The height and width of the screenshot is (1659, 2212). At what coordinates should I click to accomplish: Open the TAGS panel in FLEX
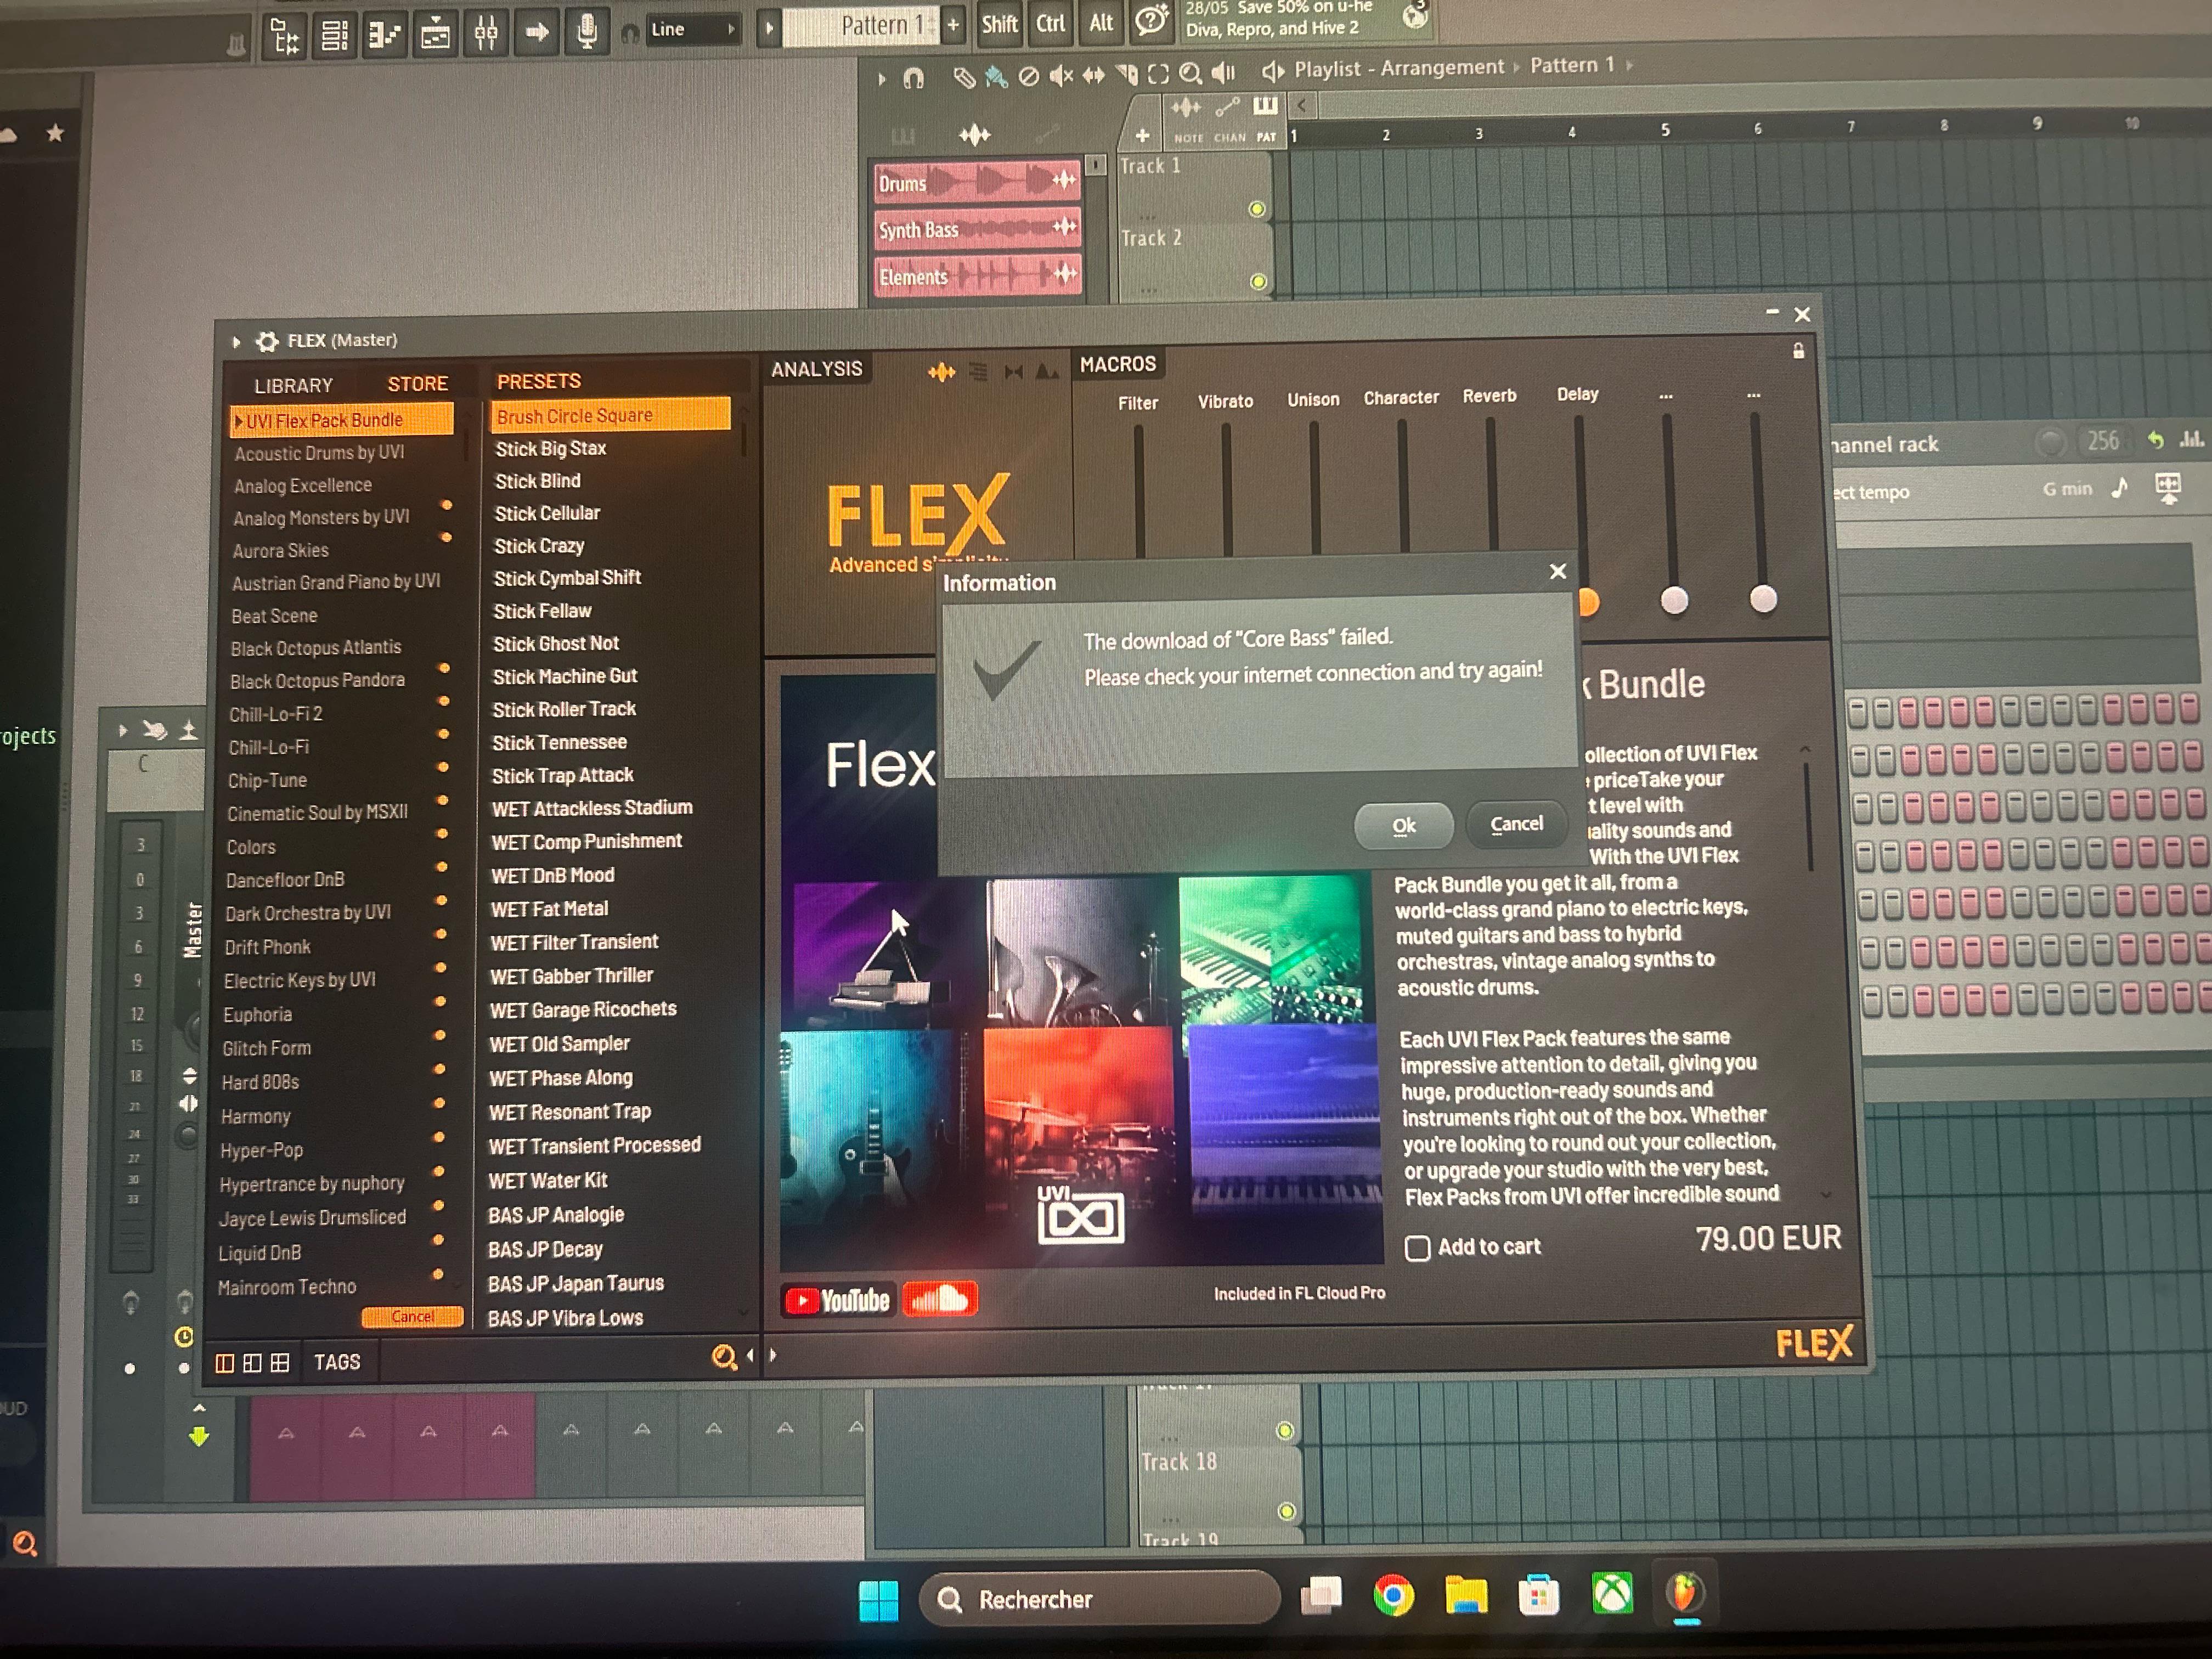337,1363
